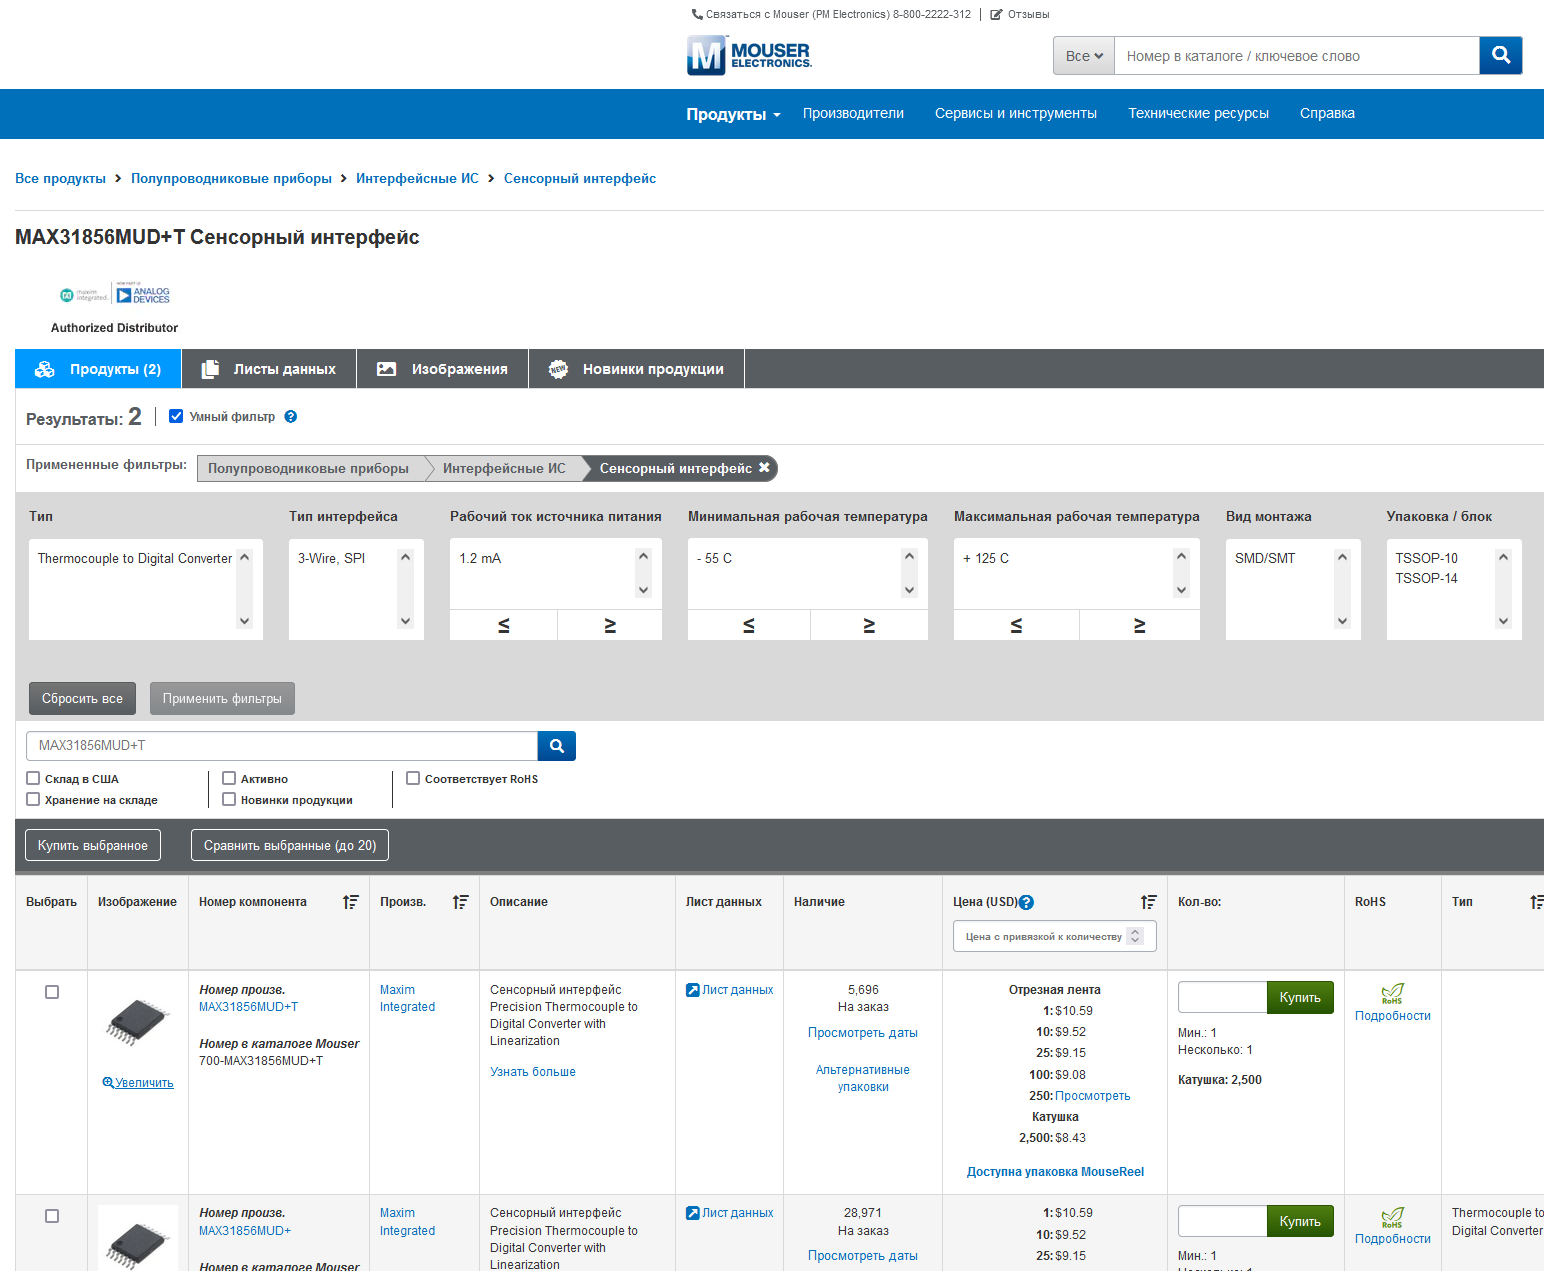
Task: Open the Цена (USD) help question icon
Action: (x=1026, y=902)
